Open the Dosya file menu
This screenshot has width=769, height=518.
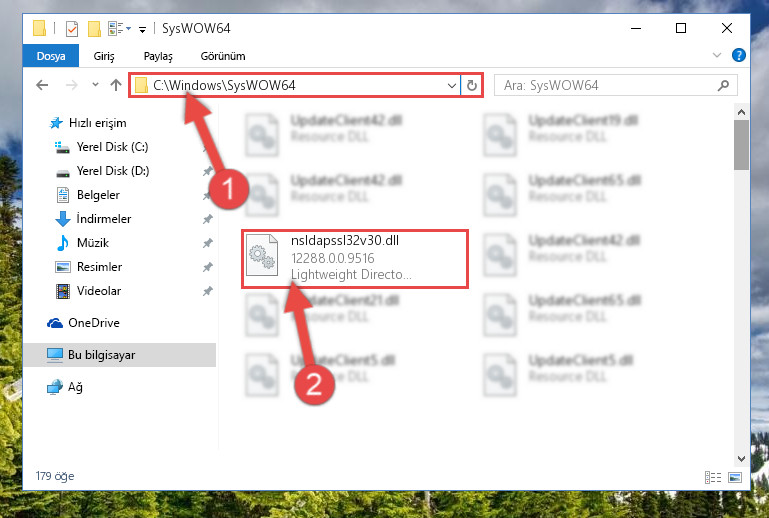[51, 56]
